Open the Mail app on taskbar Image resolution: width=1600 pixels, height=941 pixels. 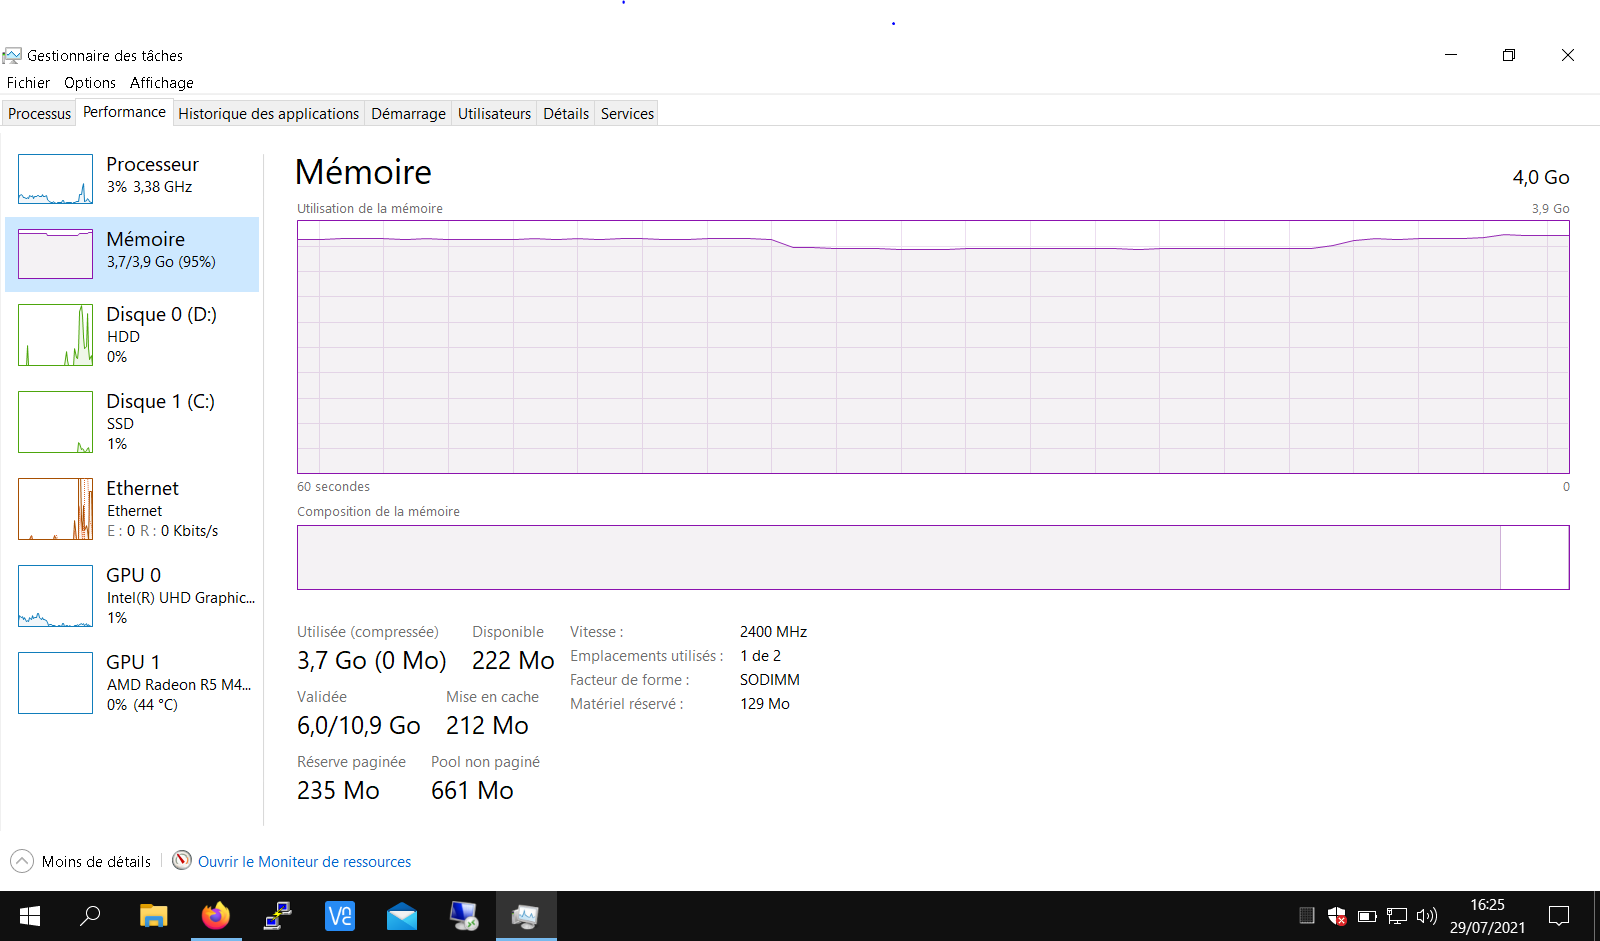(x=402, y=916)
